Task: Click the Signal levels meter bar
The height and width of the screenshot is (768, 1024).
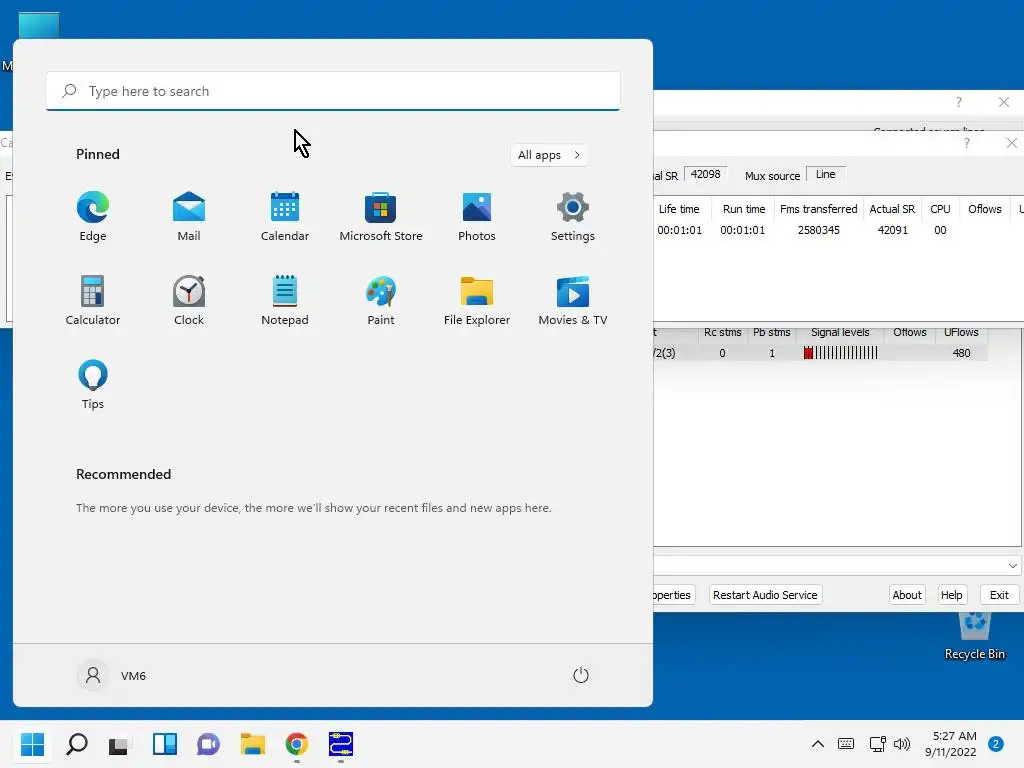Action: [x=840, y=353]
